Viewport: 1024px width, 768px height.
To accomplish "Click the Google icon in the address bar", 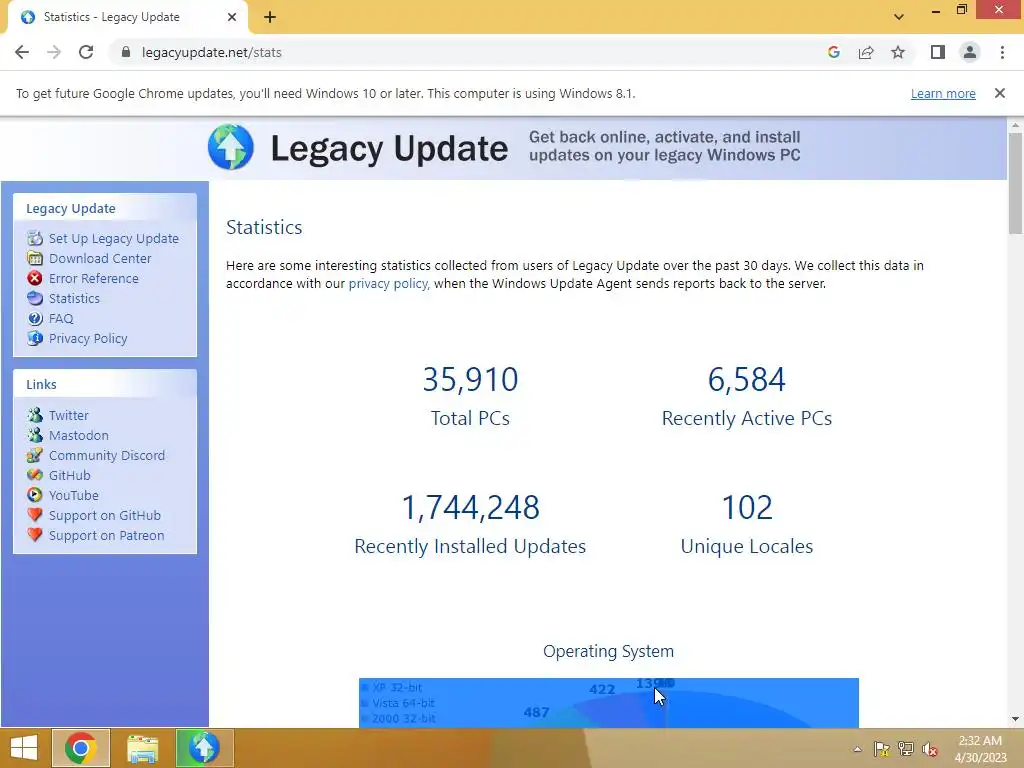I will coord(833,52).
